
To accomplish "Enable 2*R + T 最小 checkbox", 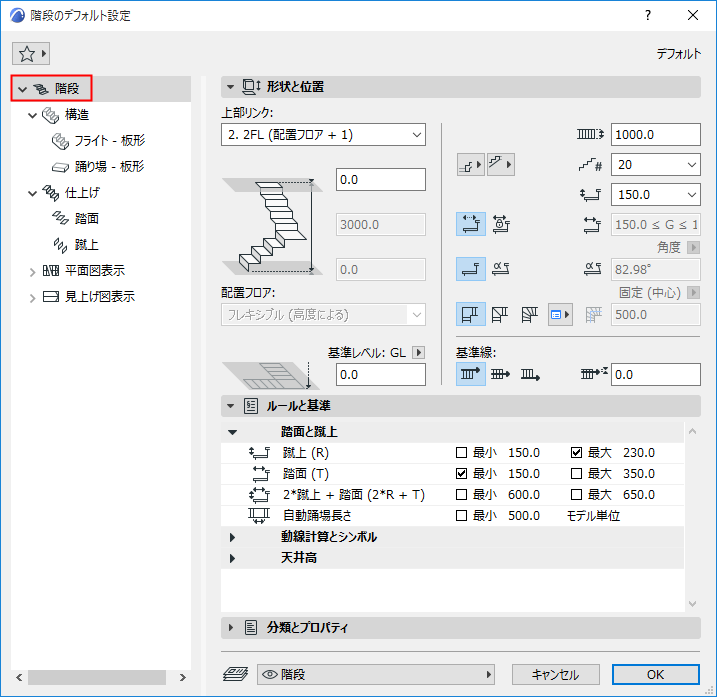I will [461, 495].
